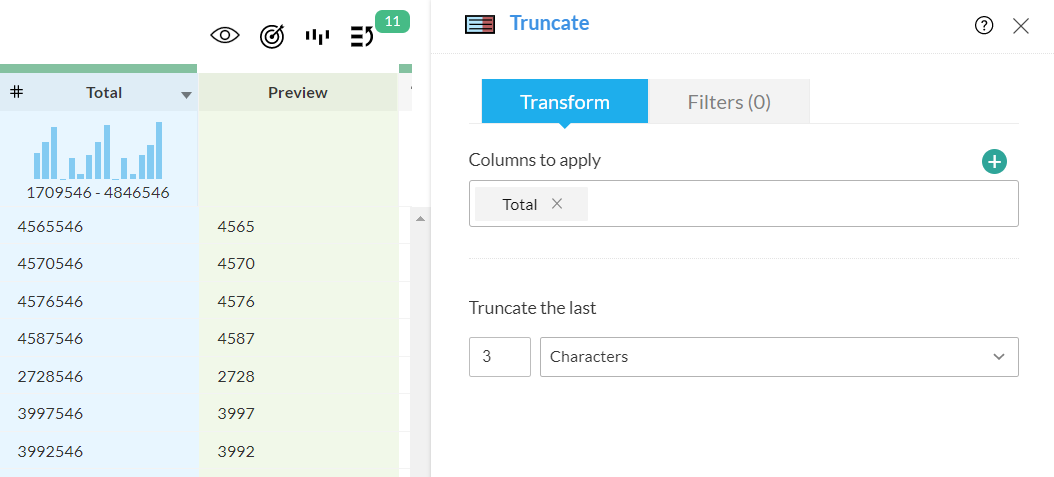Remove the Total column tag
This screenshot has width=1054, height=477.
click(x=557, y=204)
